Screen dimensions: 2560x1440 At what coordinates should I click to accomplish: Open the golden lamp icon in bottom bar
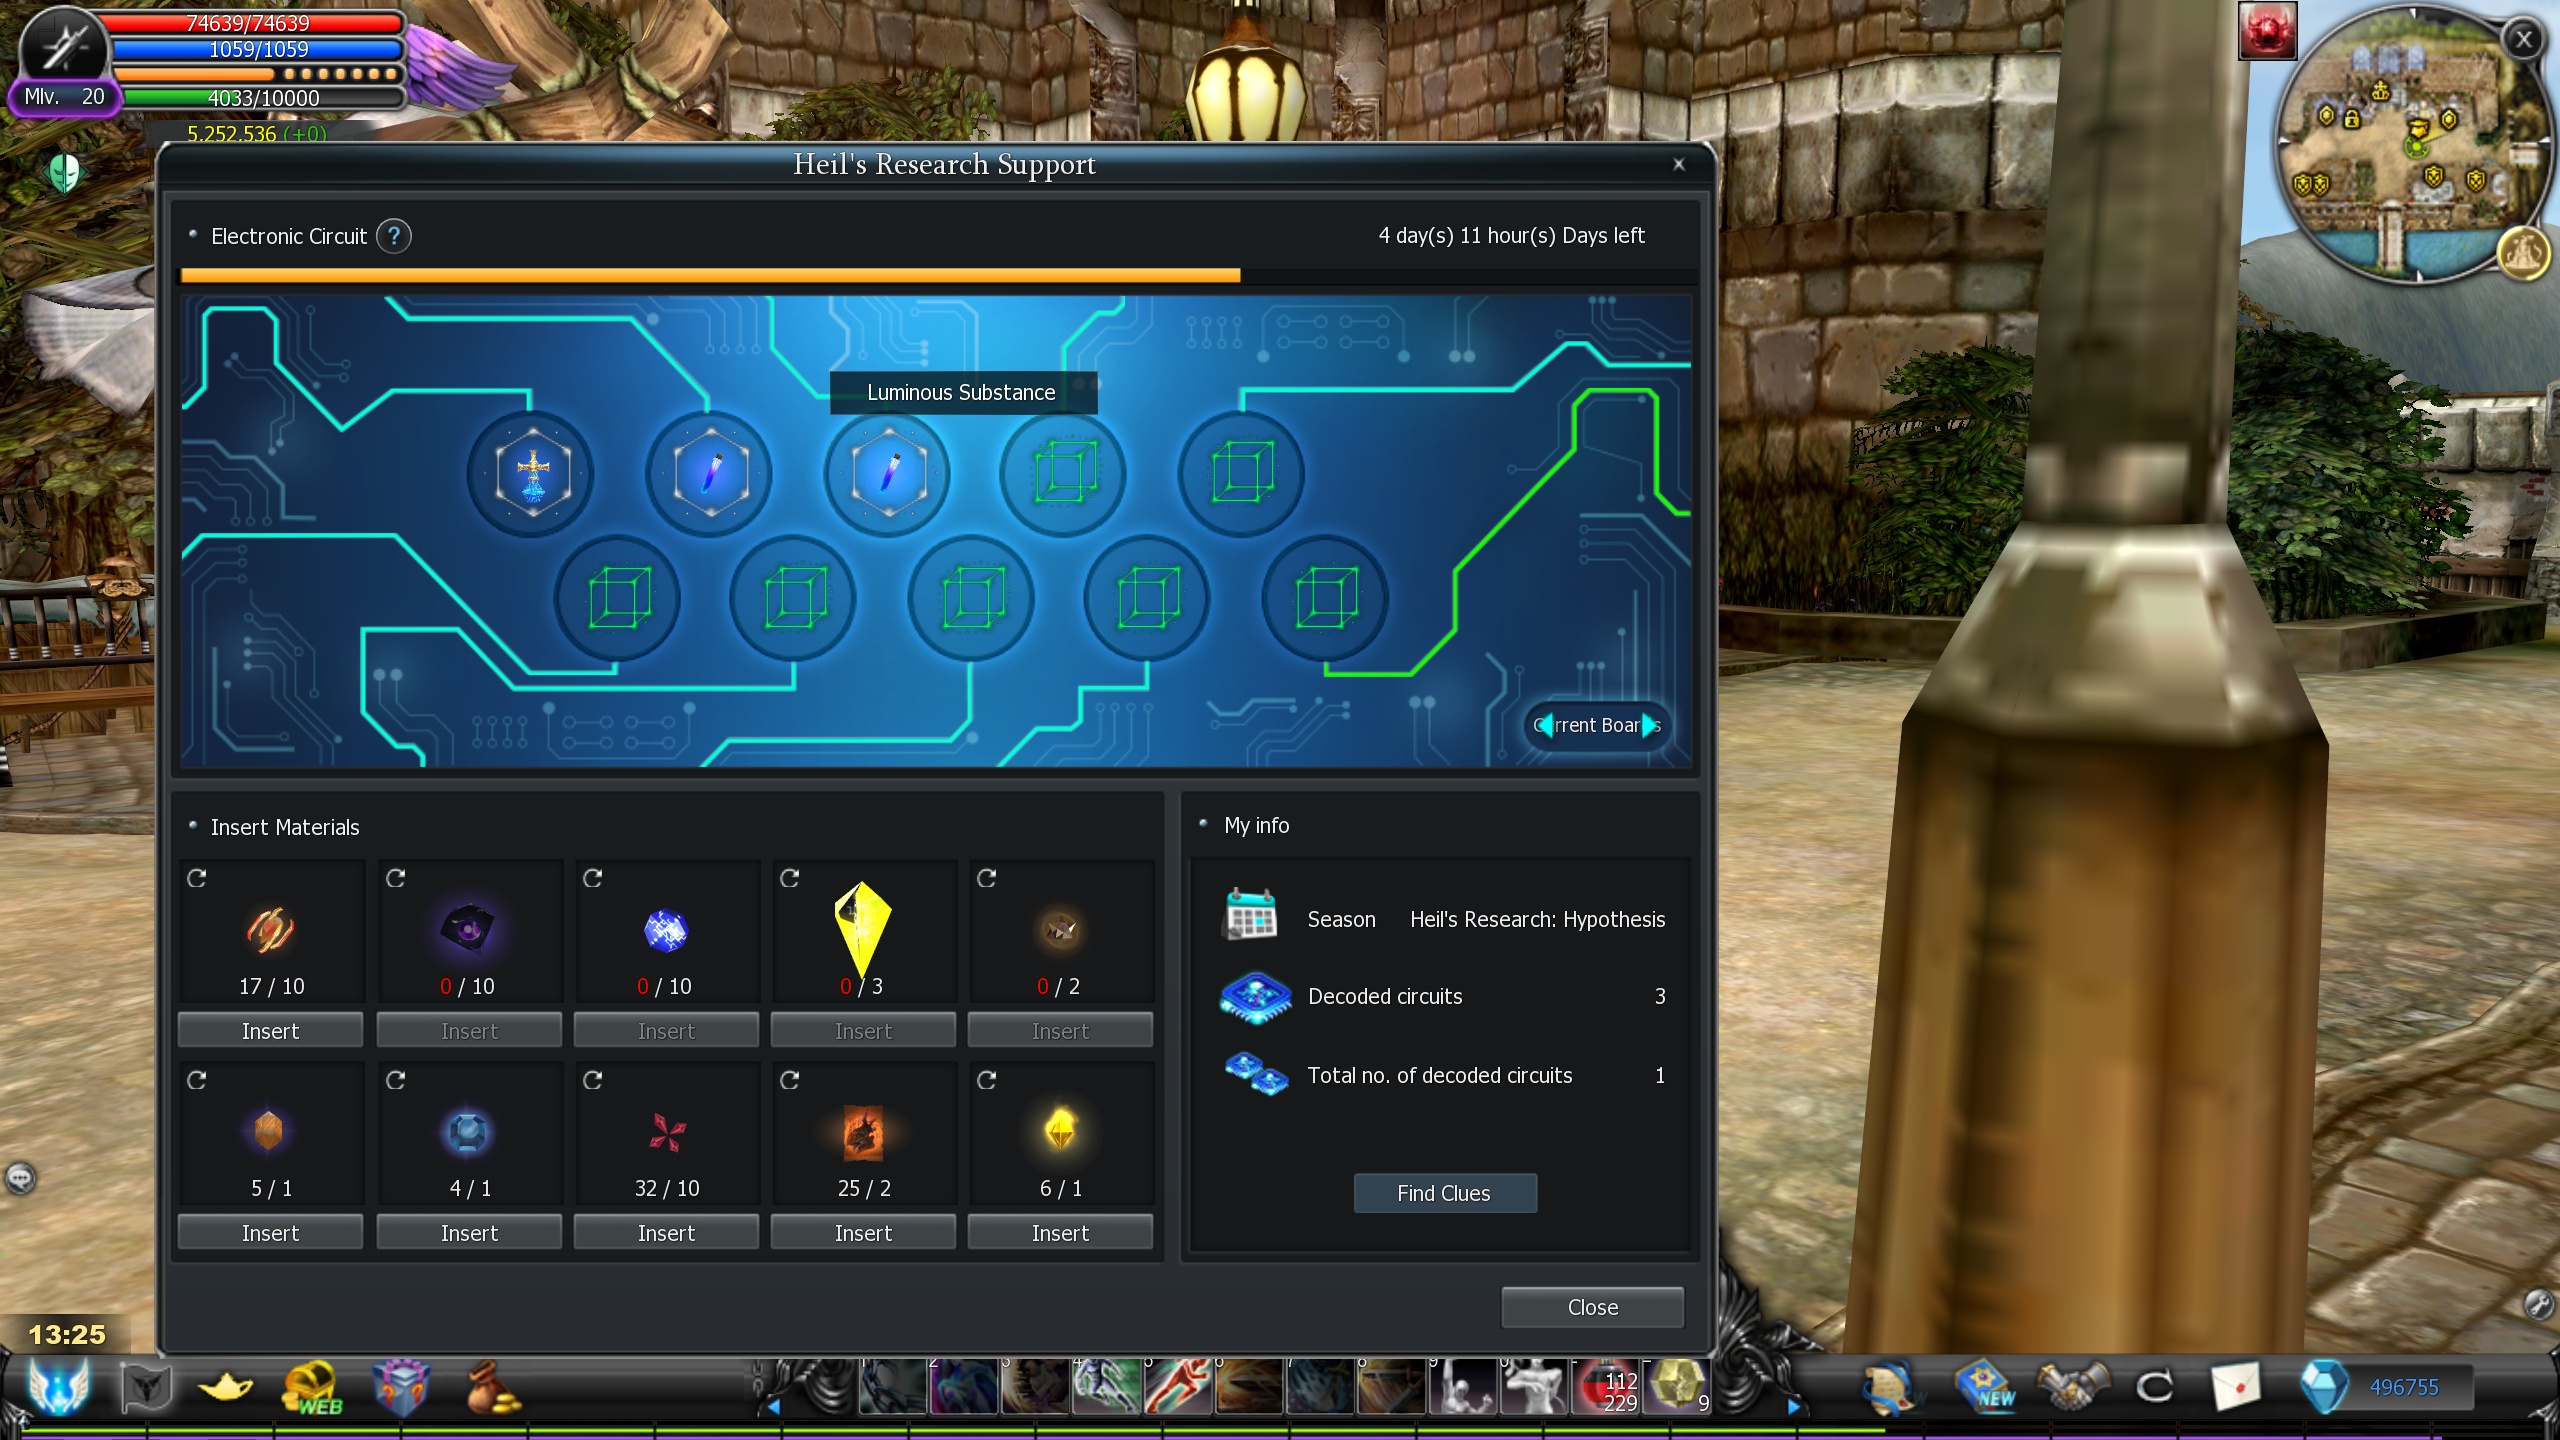click(225, 1388)
